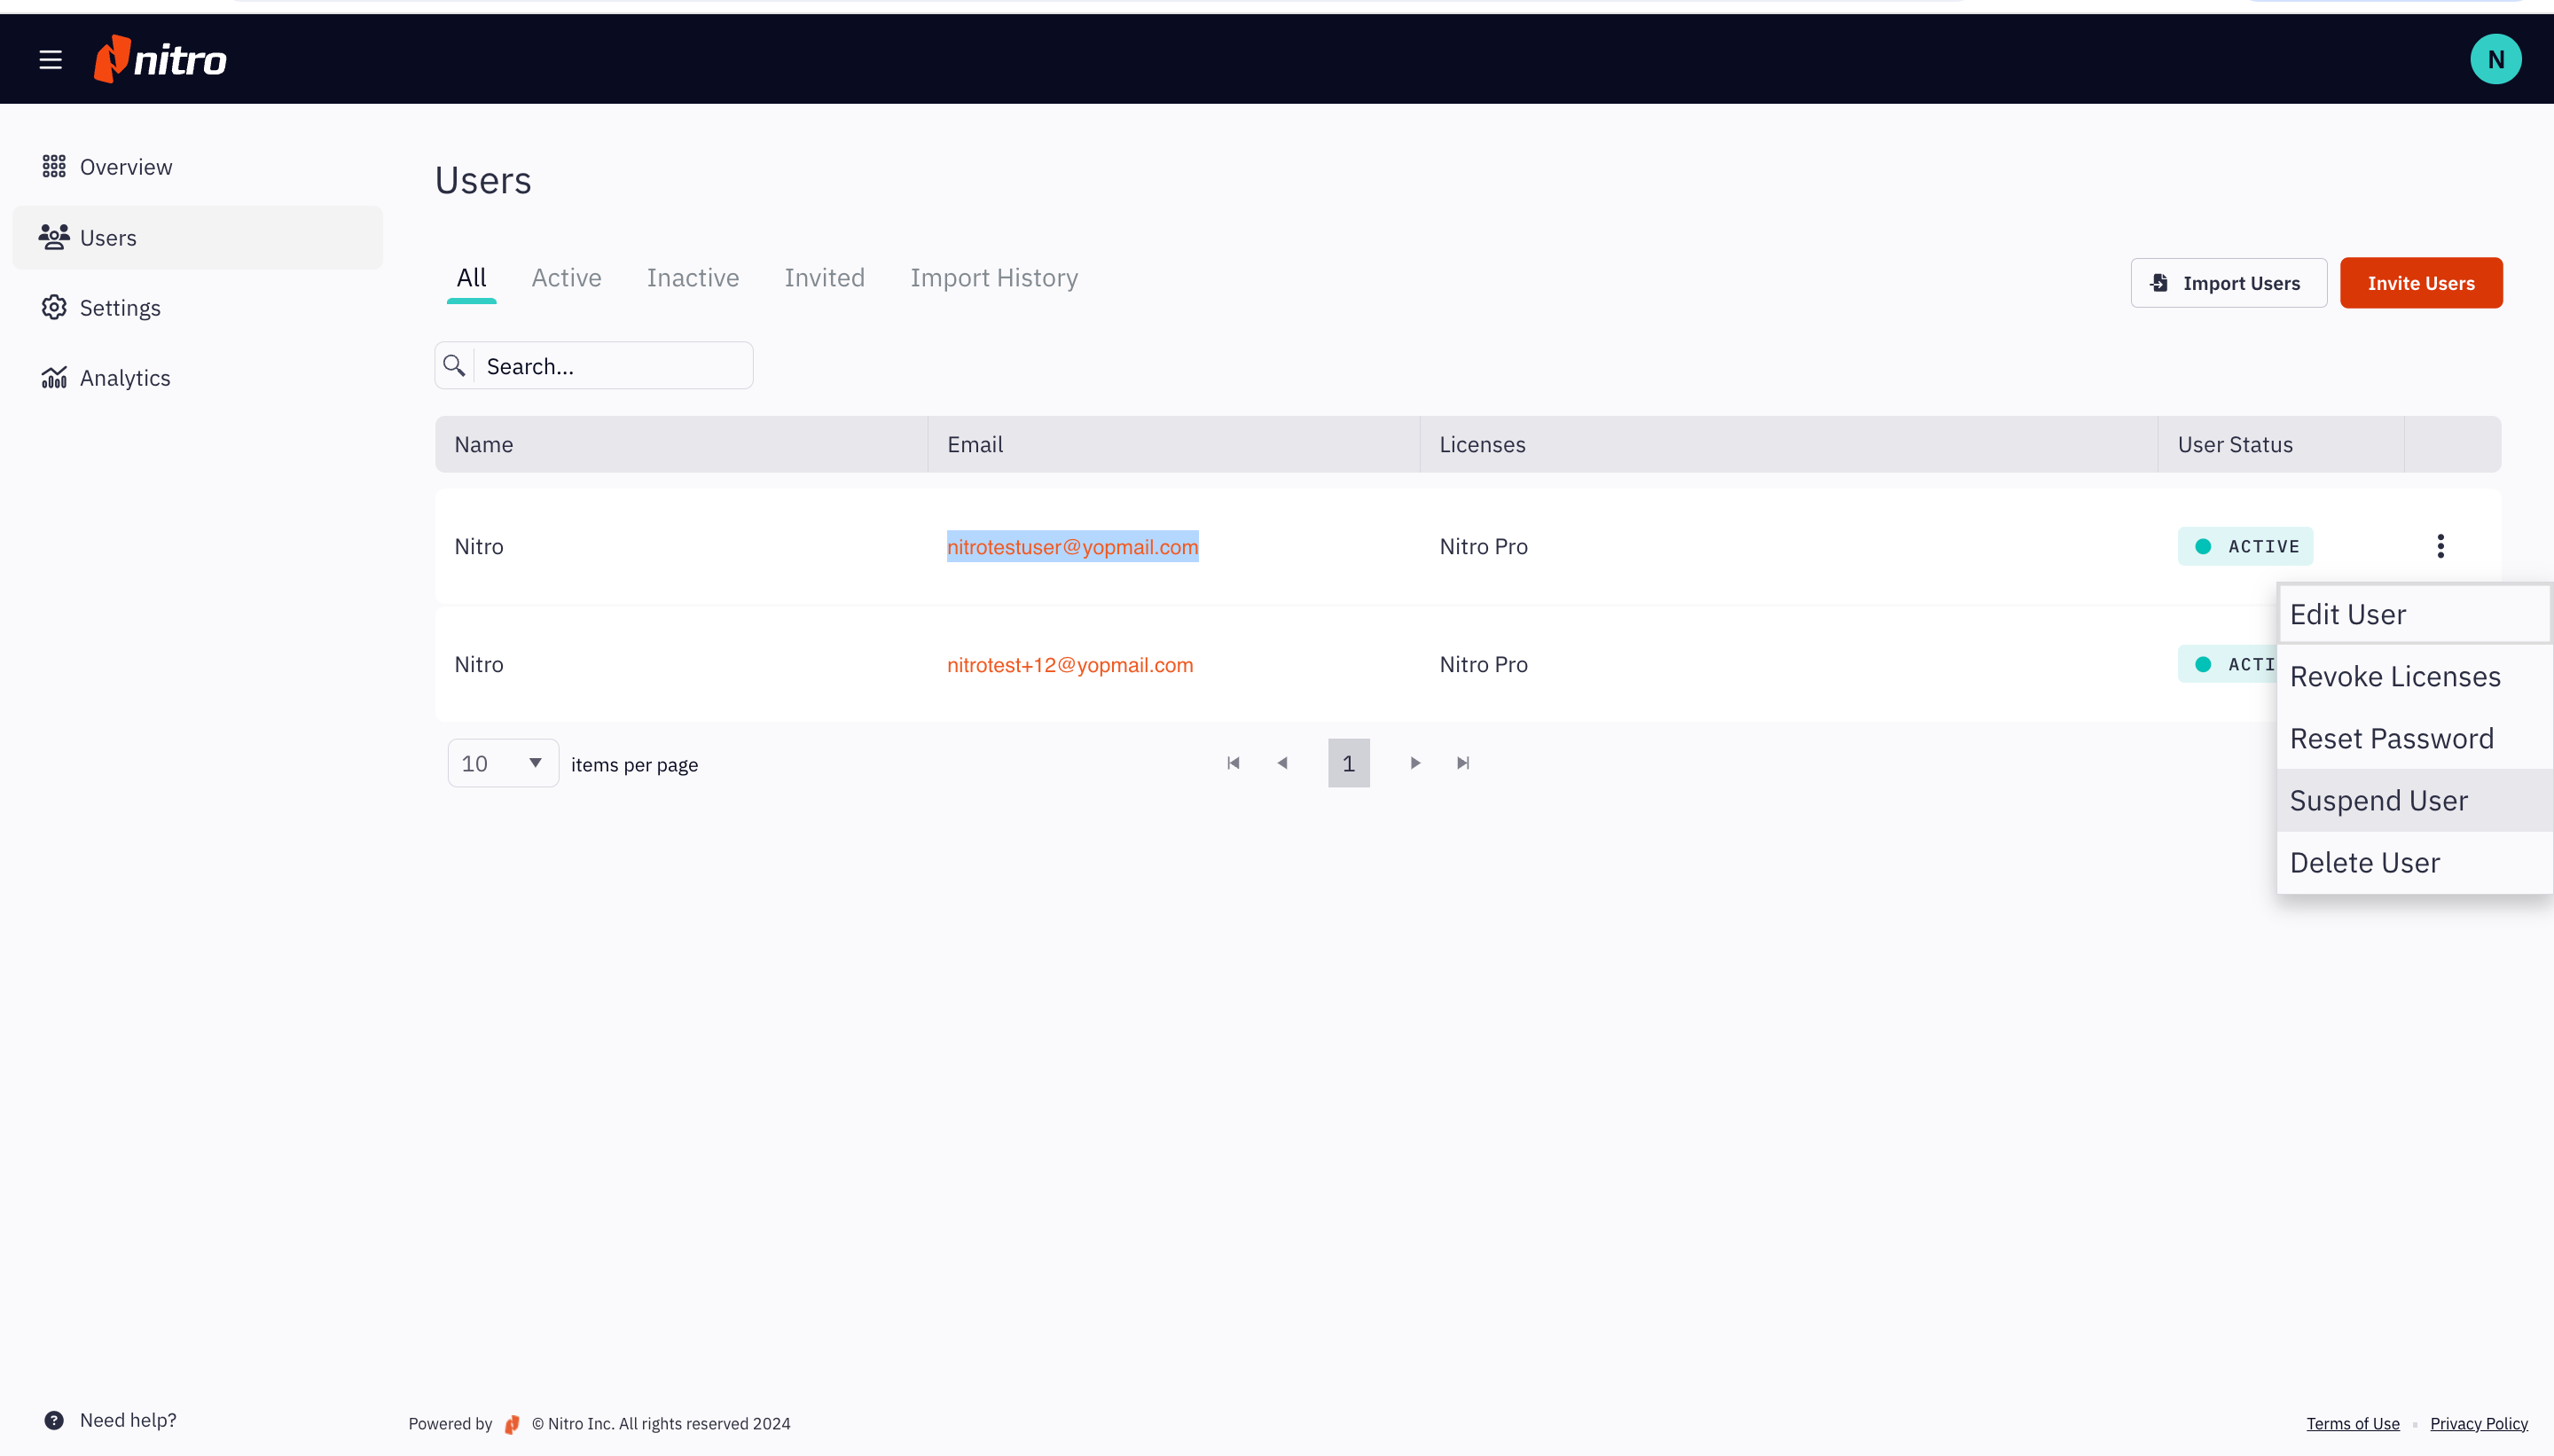Open the nitrotest+12@yopmail.com email link

tap(1069, 665)
